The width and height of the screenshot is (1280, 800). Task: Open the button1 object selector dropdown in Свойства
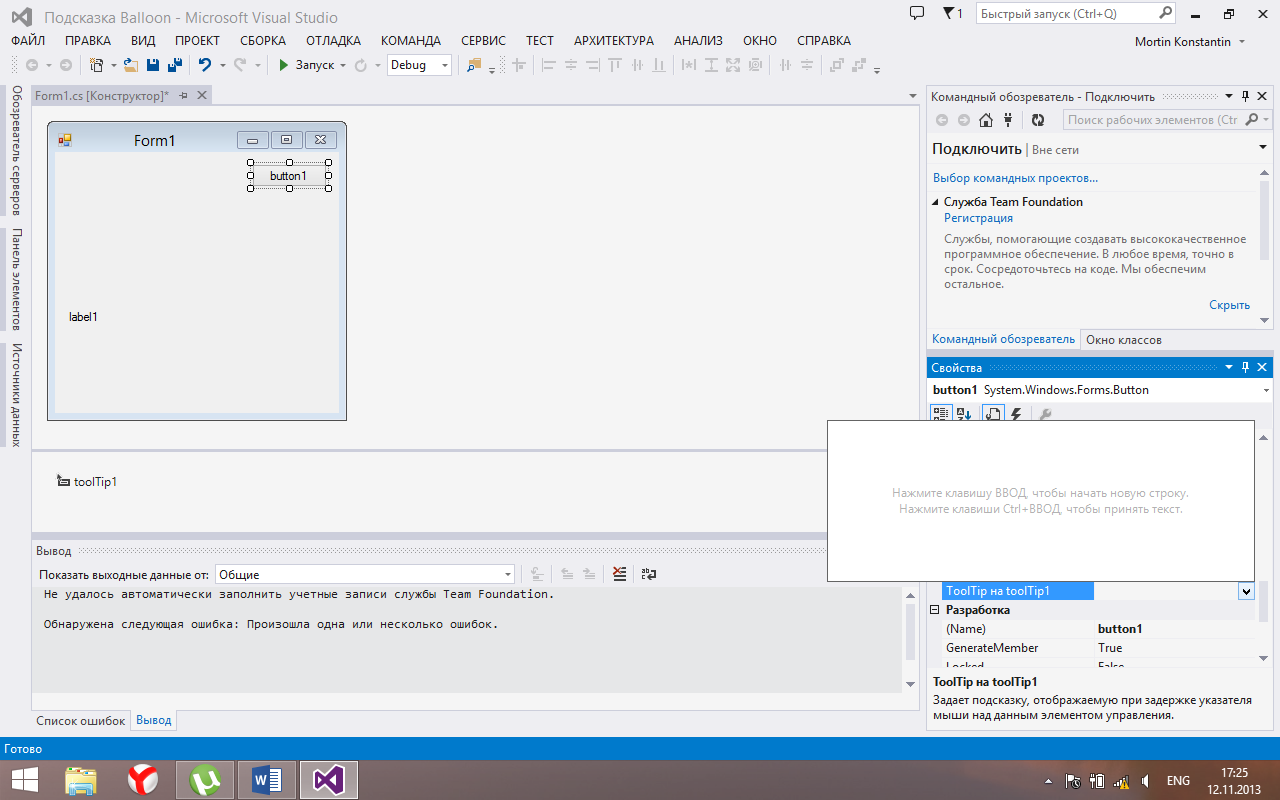(1266, 390)
